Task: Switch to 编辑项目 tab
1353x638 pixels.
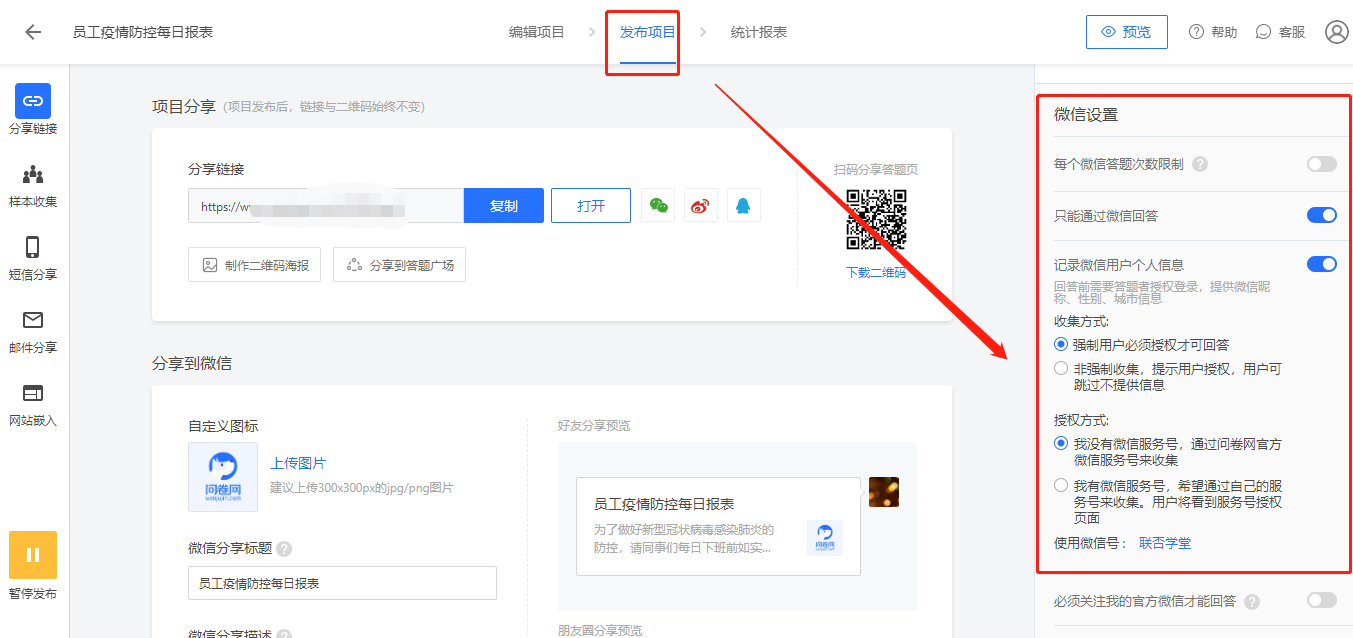Action: (x=537, y=32)
